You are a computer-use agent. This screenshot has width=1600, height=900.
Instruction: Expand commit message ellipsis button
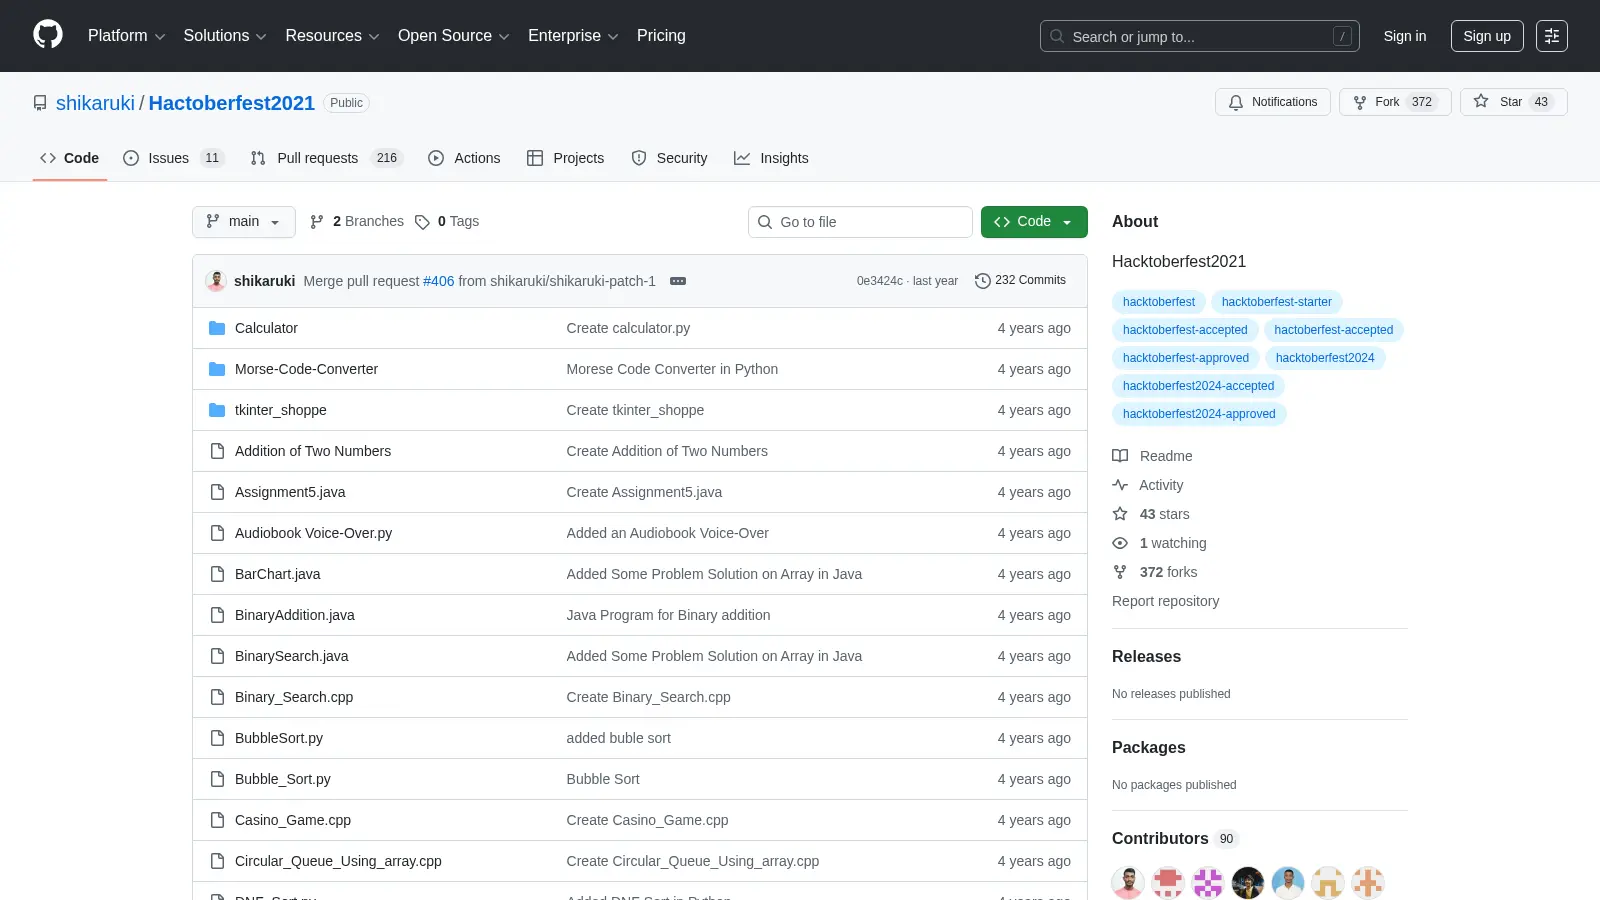click(678, 281)
